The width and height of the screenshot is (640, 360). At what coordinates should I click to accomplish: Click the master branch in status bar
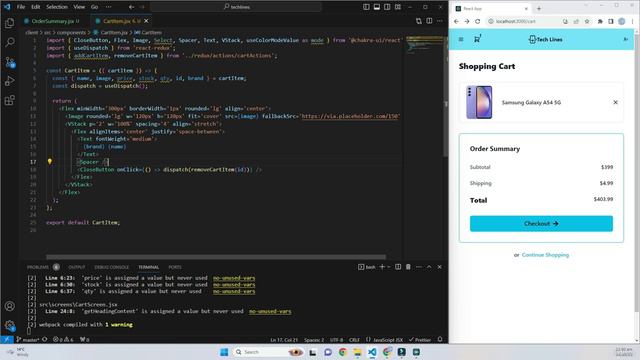coord(28,339)
